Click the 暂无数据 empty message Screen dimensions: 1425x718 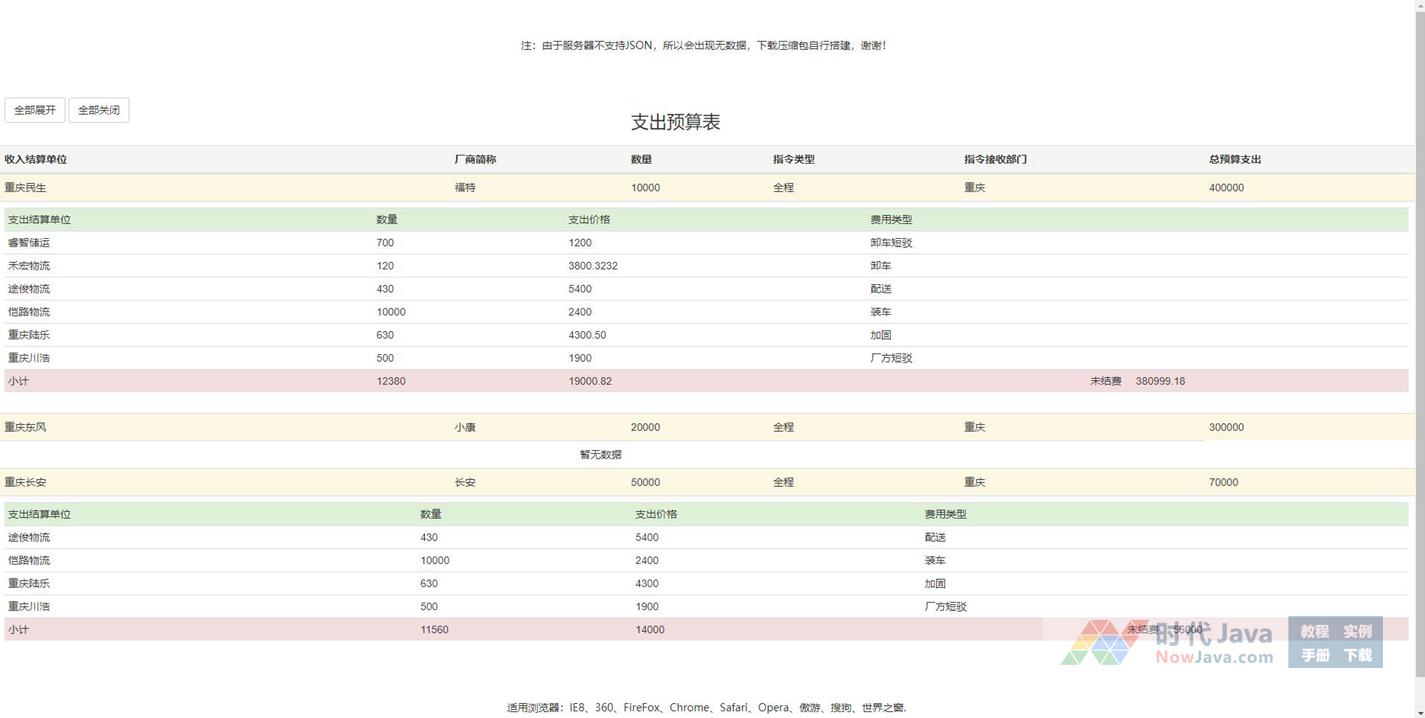[x=601, y=455]
